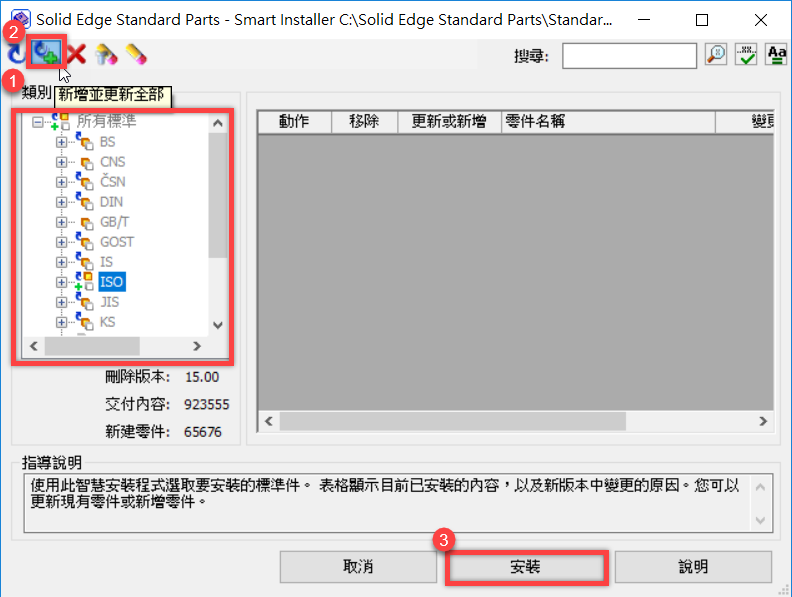Viewport: 792px width, 597px height.
Task: Collapse the 所有標準 root tree node
Action: pyautogui.click(x=37, y=122)
